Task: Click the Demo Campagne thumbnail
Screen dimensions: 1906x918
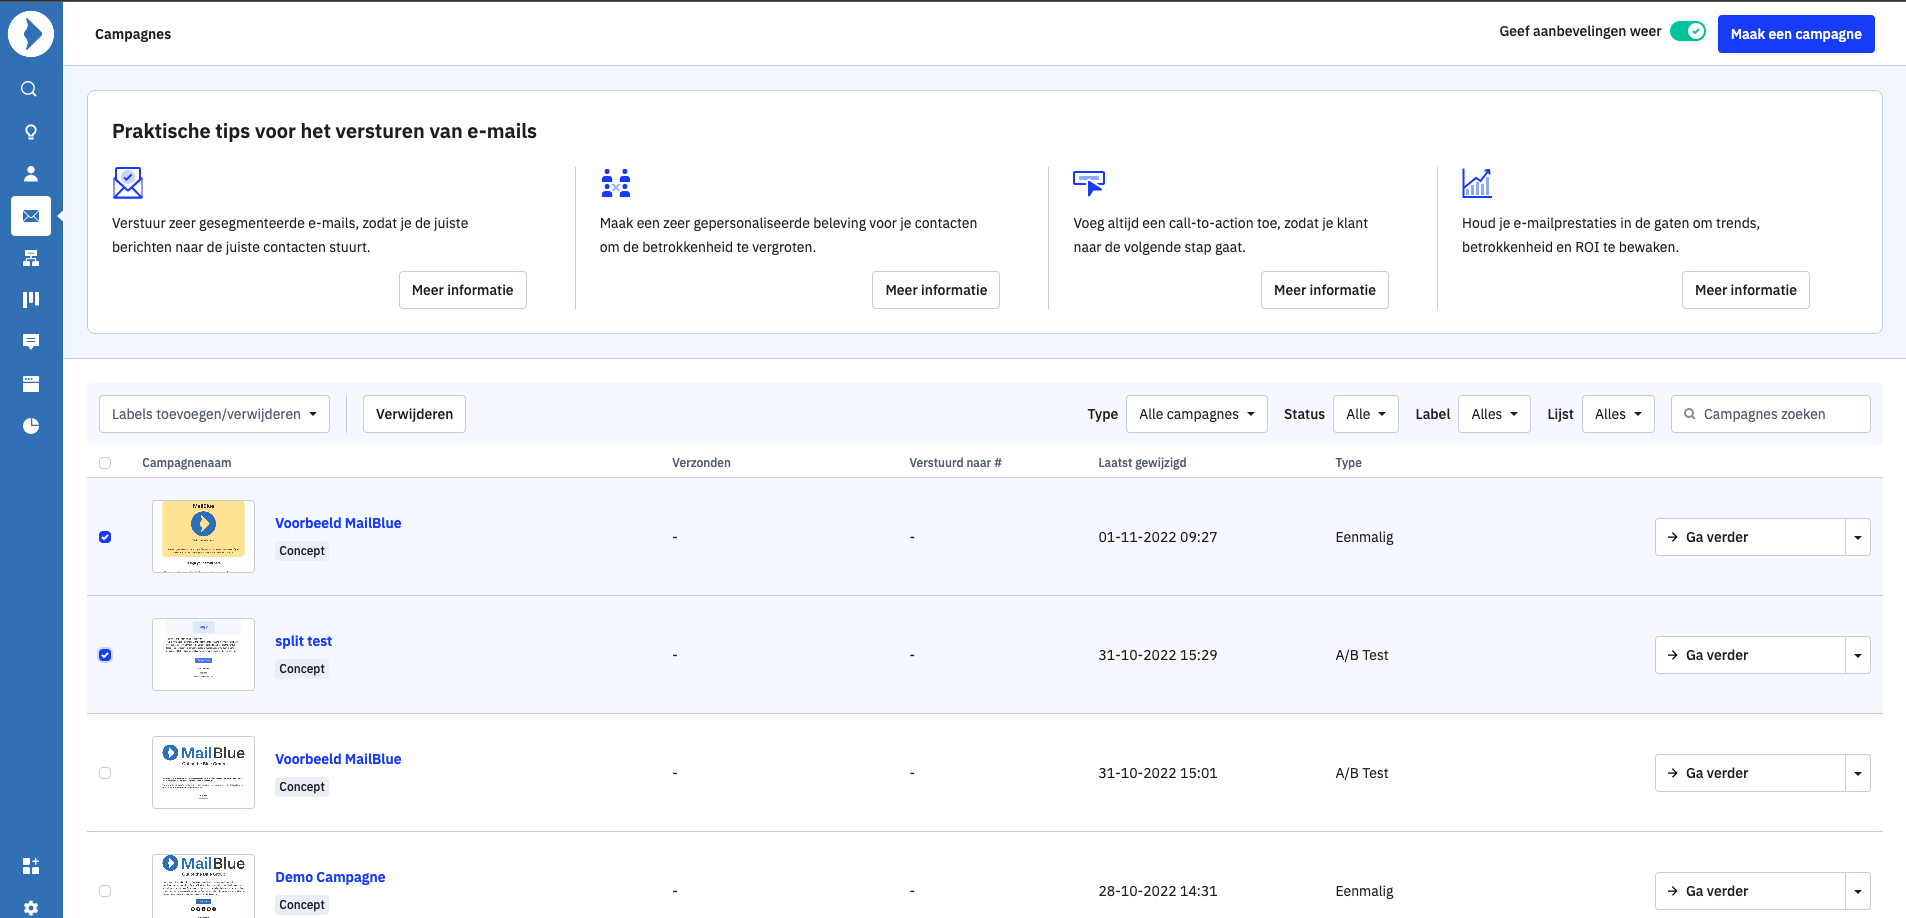Action: pyautogui.click(x=203, y=886)
